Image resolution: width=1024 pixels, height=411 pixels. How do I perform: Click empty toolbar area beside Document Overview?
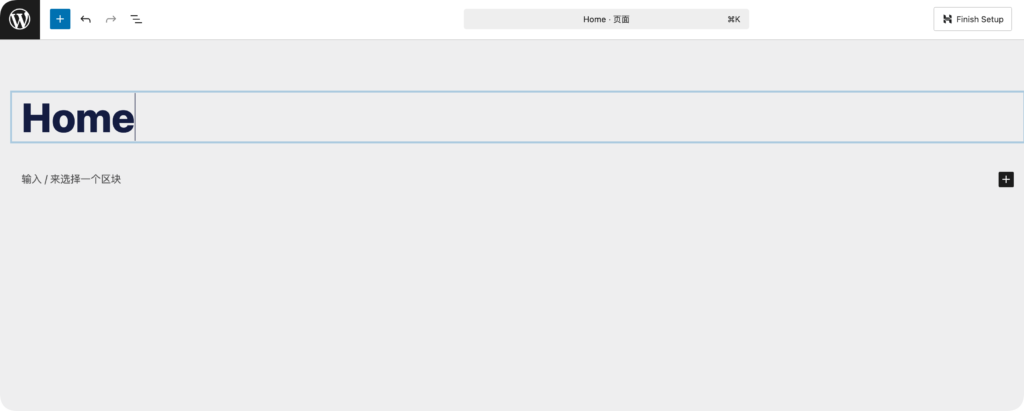coord(300,19)
